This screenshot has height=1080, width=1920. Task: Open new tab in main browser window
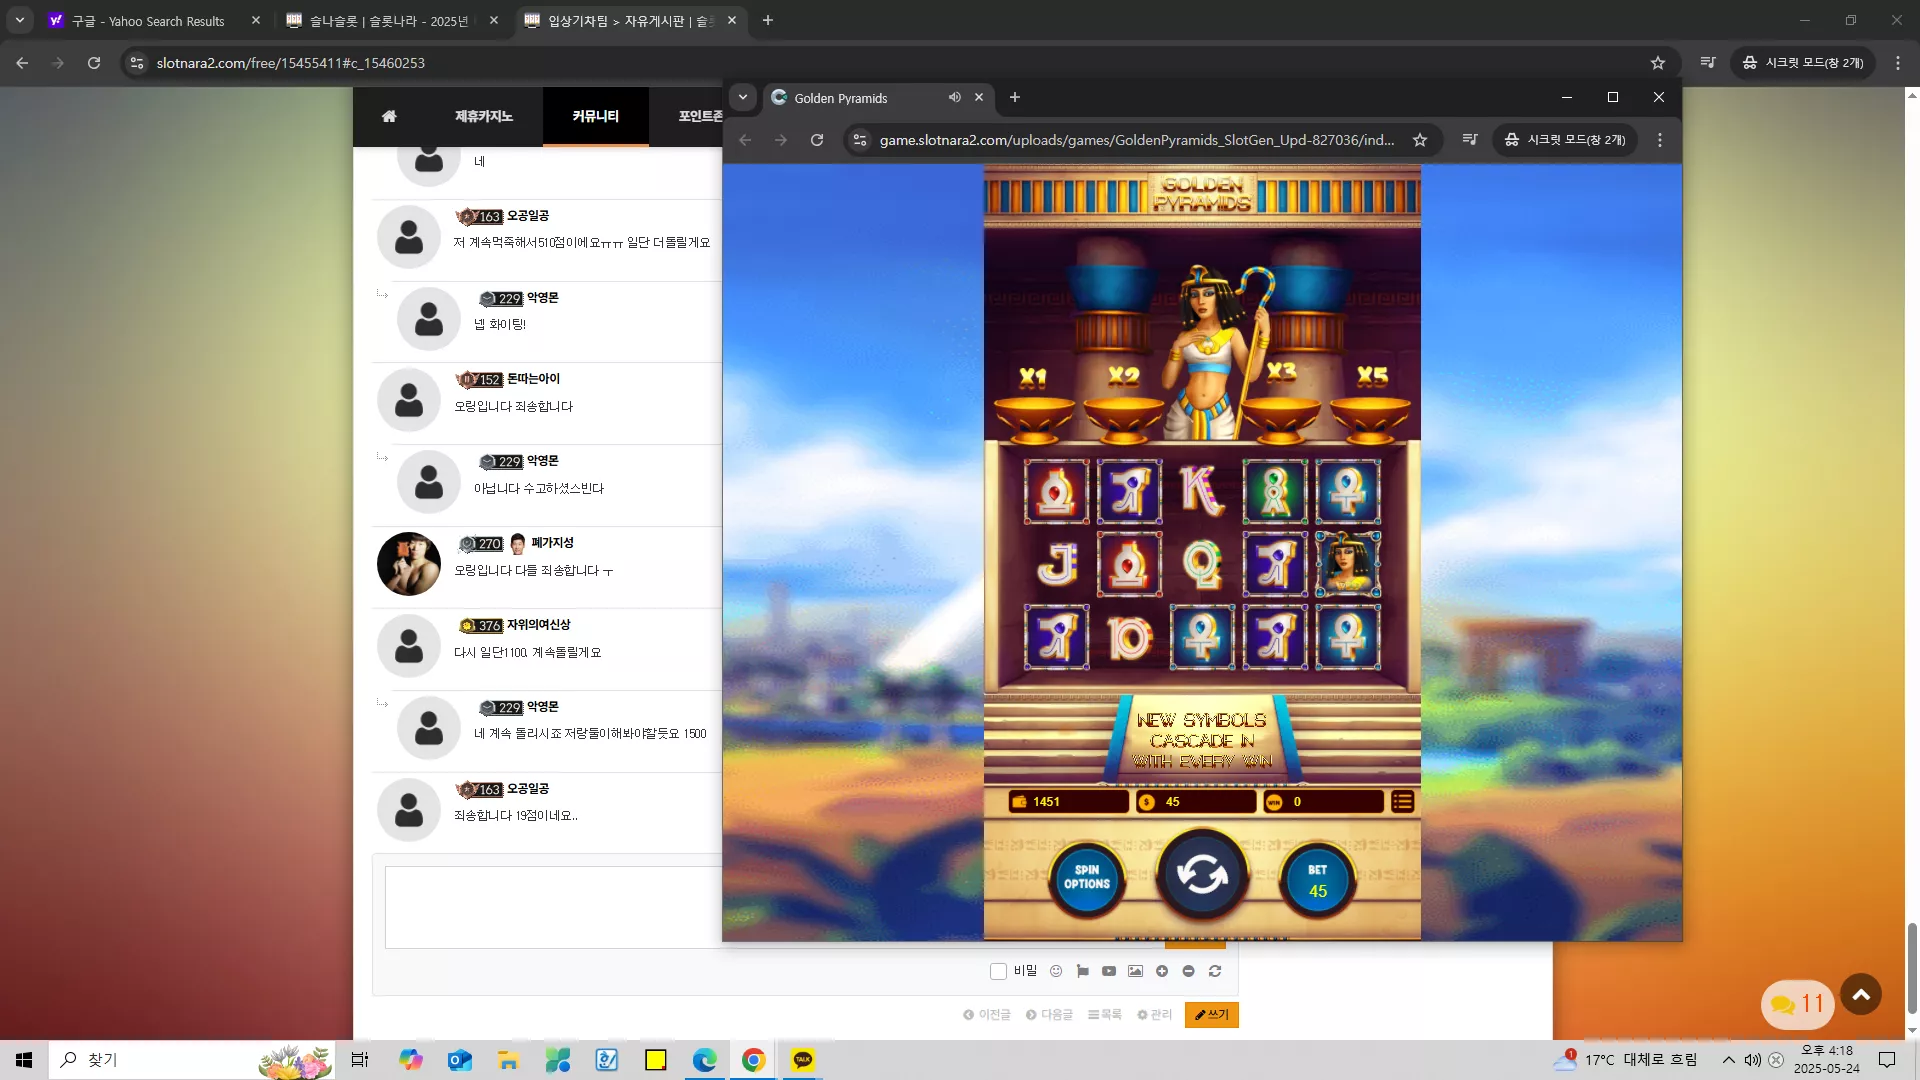tap(768, 20)
